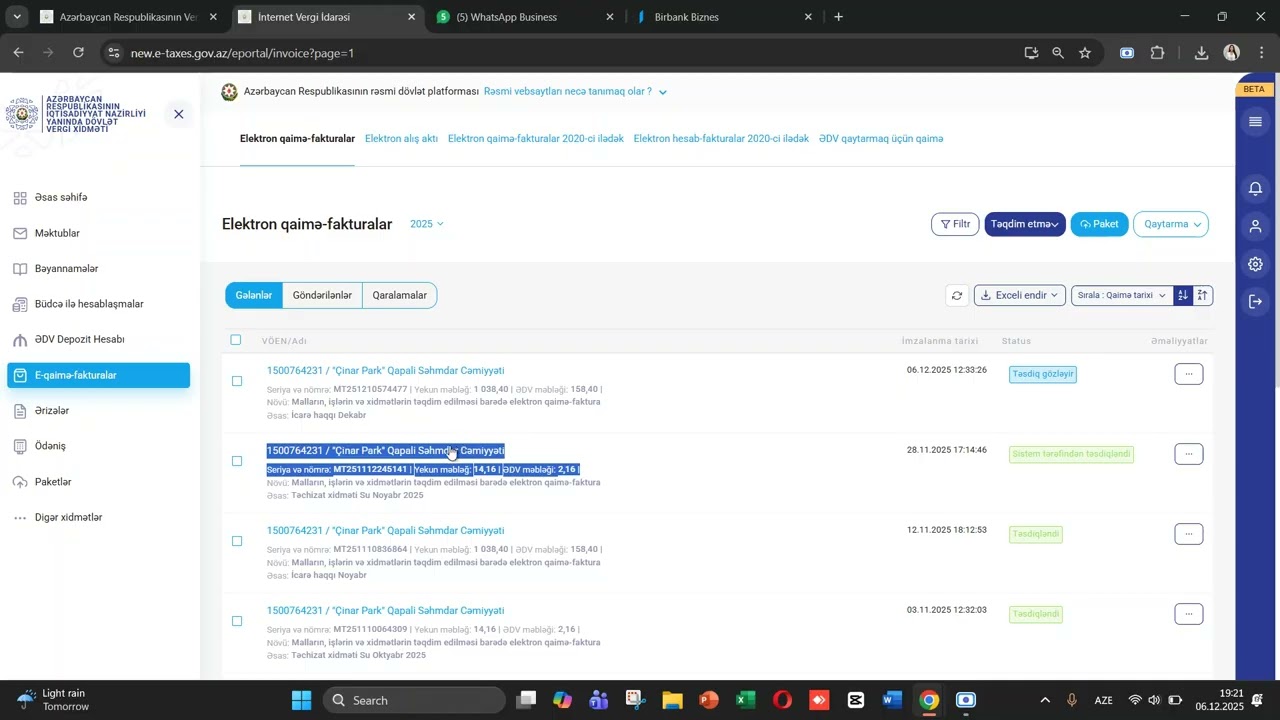
Task: Open Excel from the taskbar
Action: 746,700
